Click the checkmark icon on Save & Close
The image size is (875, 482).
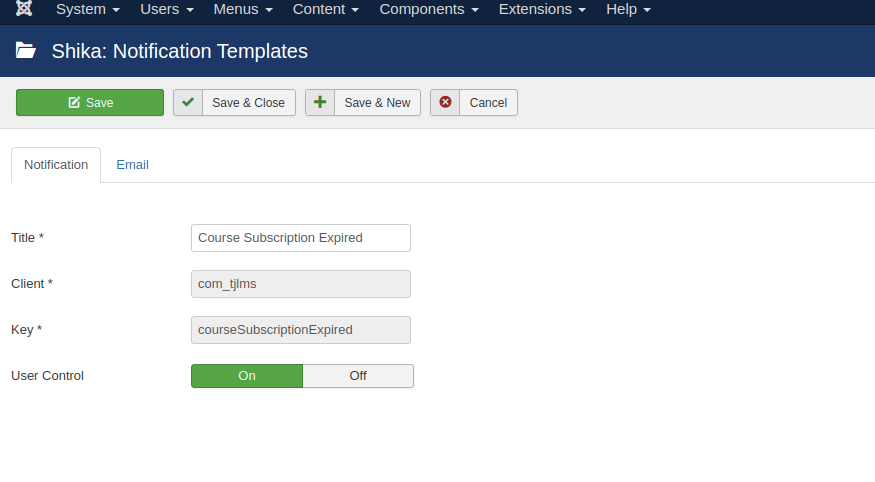[188, 102]
